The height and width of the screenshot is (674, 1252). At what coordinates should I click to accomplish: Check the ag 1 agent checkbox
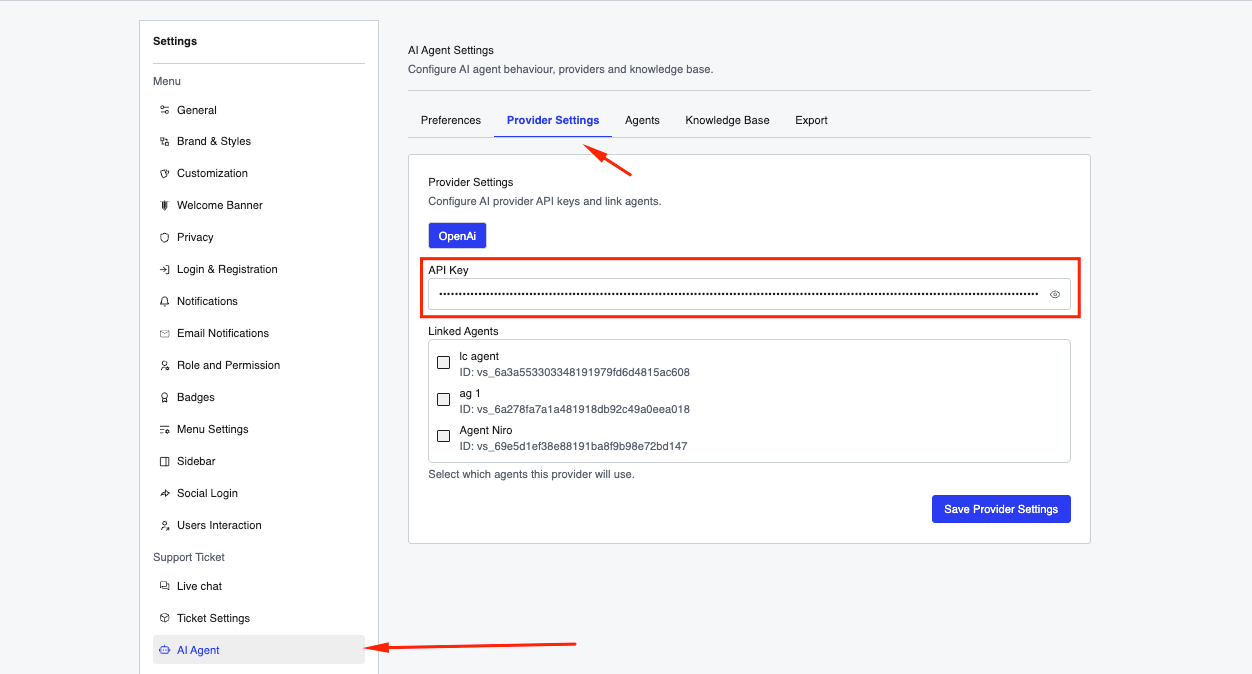(x=444, y=400)
